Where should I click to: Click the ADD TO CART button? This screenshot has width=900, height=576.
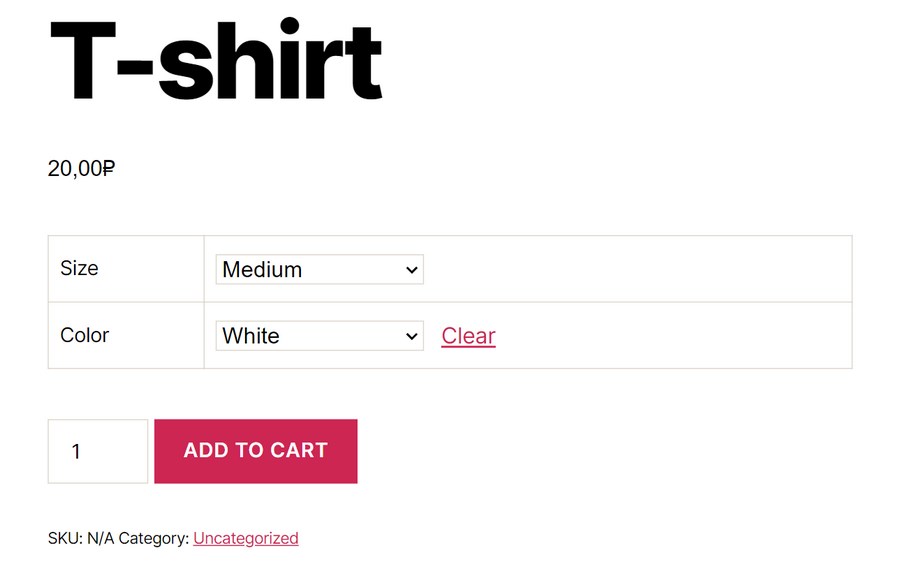coord(256,451)
